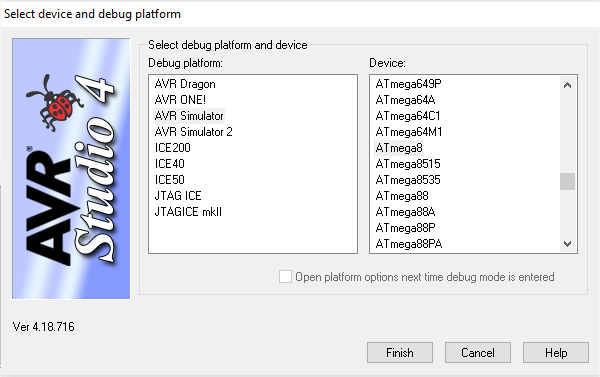
Task: Choose ATmega88 device entry
Action: (x=402, y=196)
